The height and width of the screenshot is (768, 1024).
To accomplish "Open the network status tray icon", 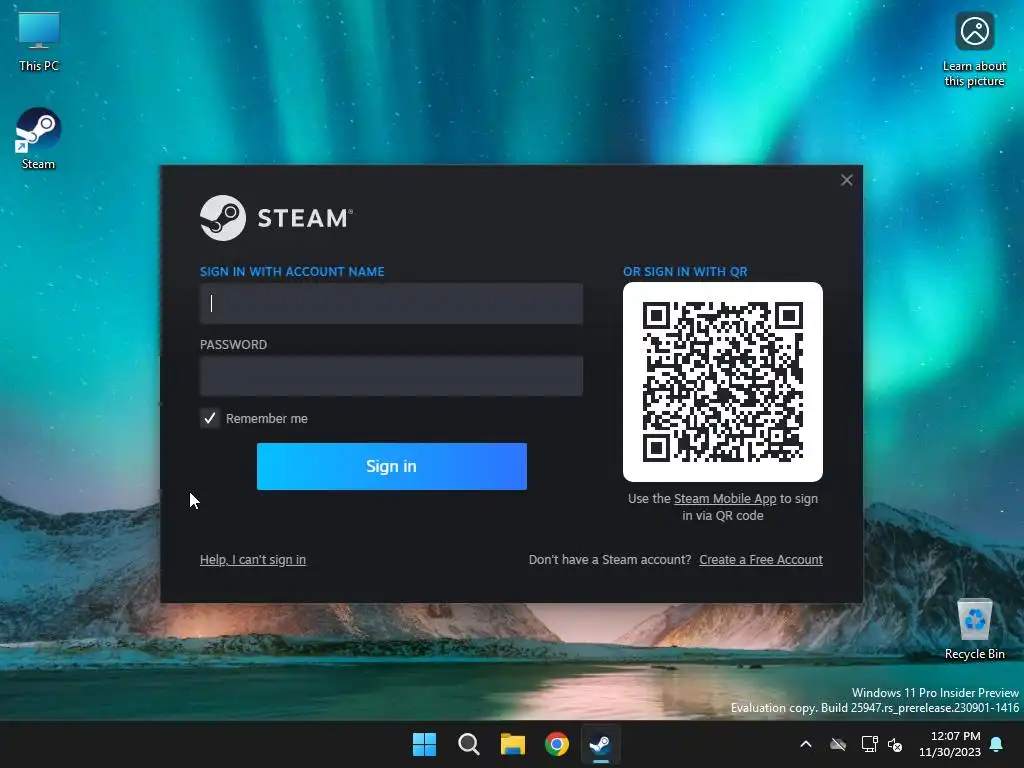I will (869, 744).
